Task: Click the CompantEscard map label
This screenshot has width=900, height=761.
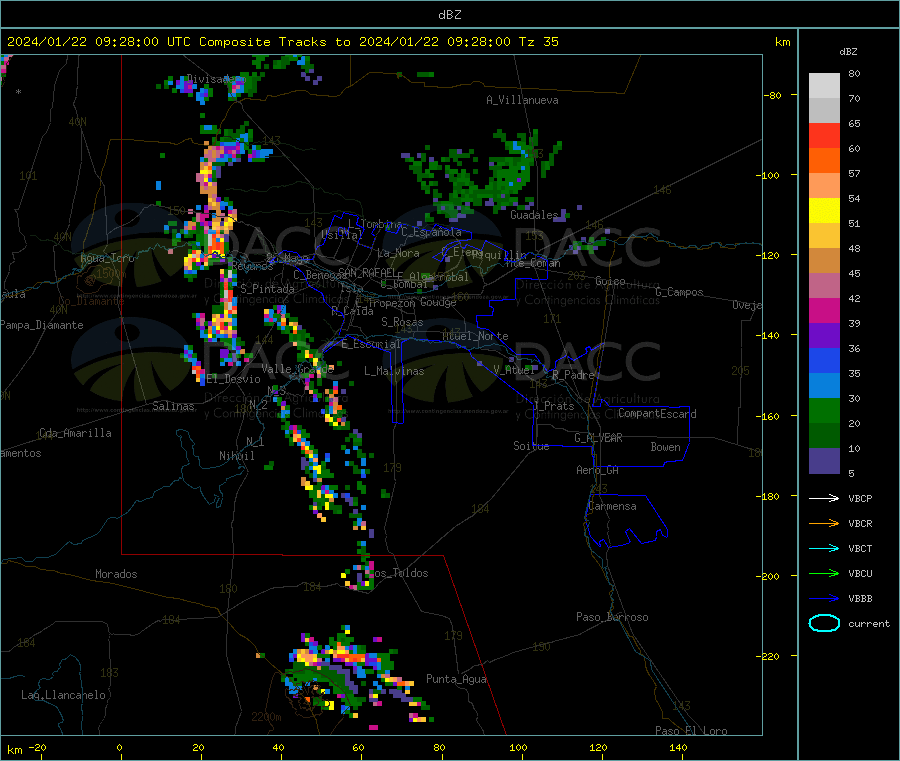Action: pos(657,413)
